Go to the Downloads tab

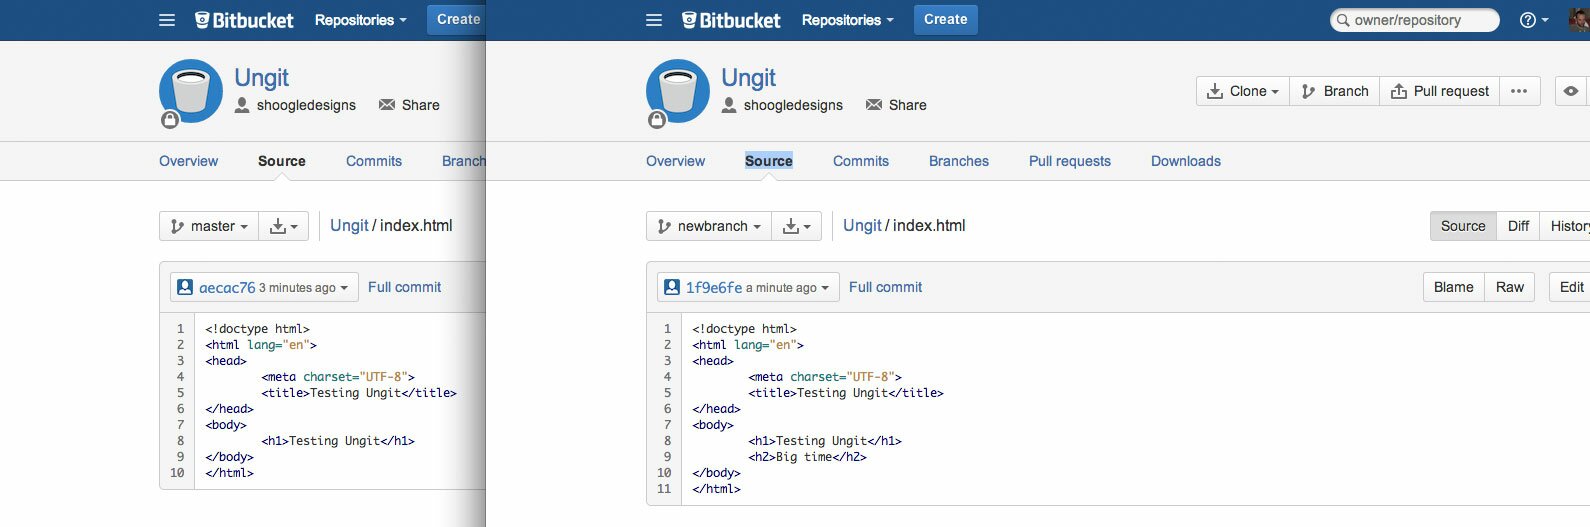[1185, 161]
